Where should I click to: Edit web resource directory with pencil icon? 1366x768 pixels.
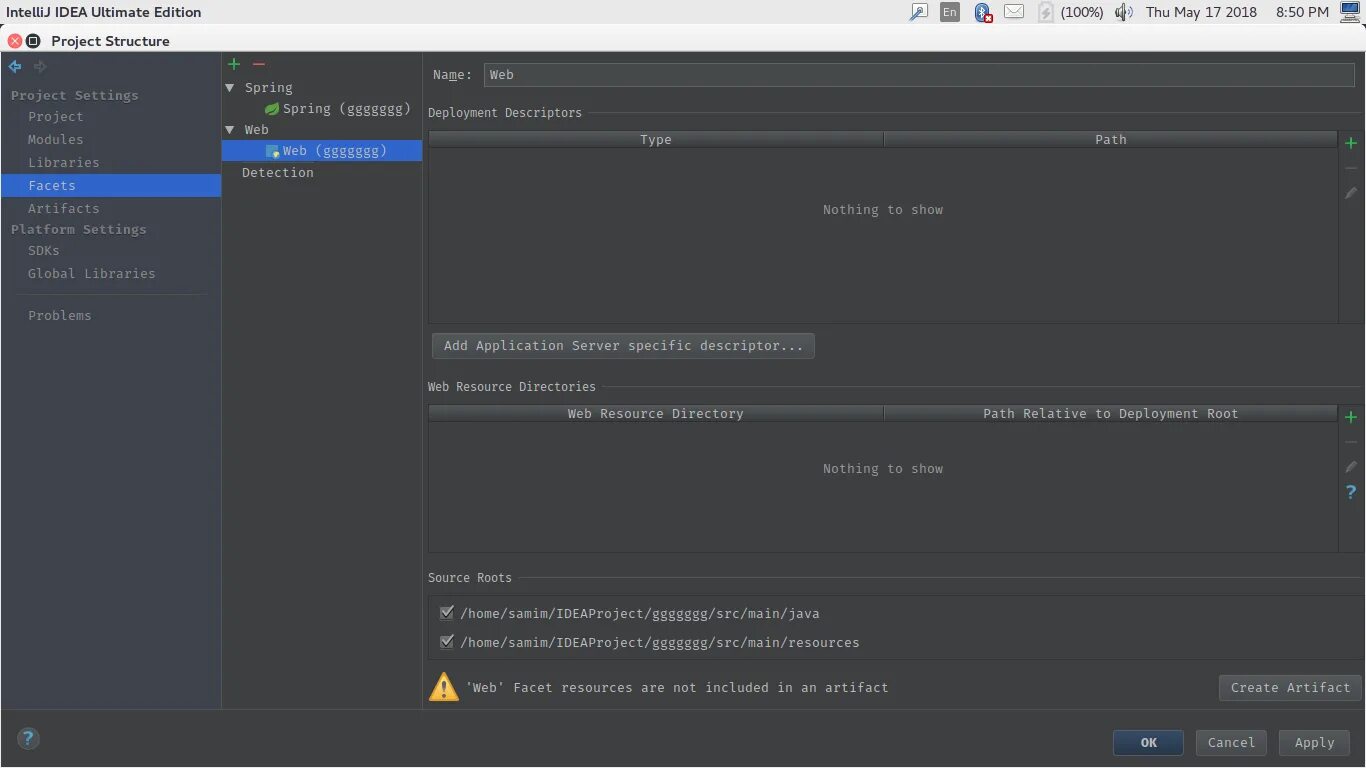pos(1351,467)
